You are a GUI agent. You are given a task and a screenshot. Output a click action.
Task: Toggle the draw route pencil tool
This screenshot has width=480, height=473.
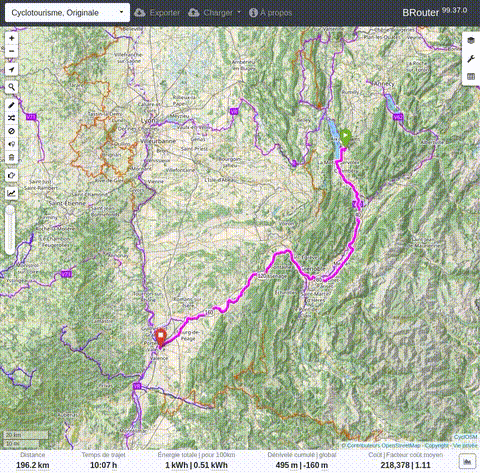pyautogui.click(x=12, y=105)
